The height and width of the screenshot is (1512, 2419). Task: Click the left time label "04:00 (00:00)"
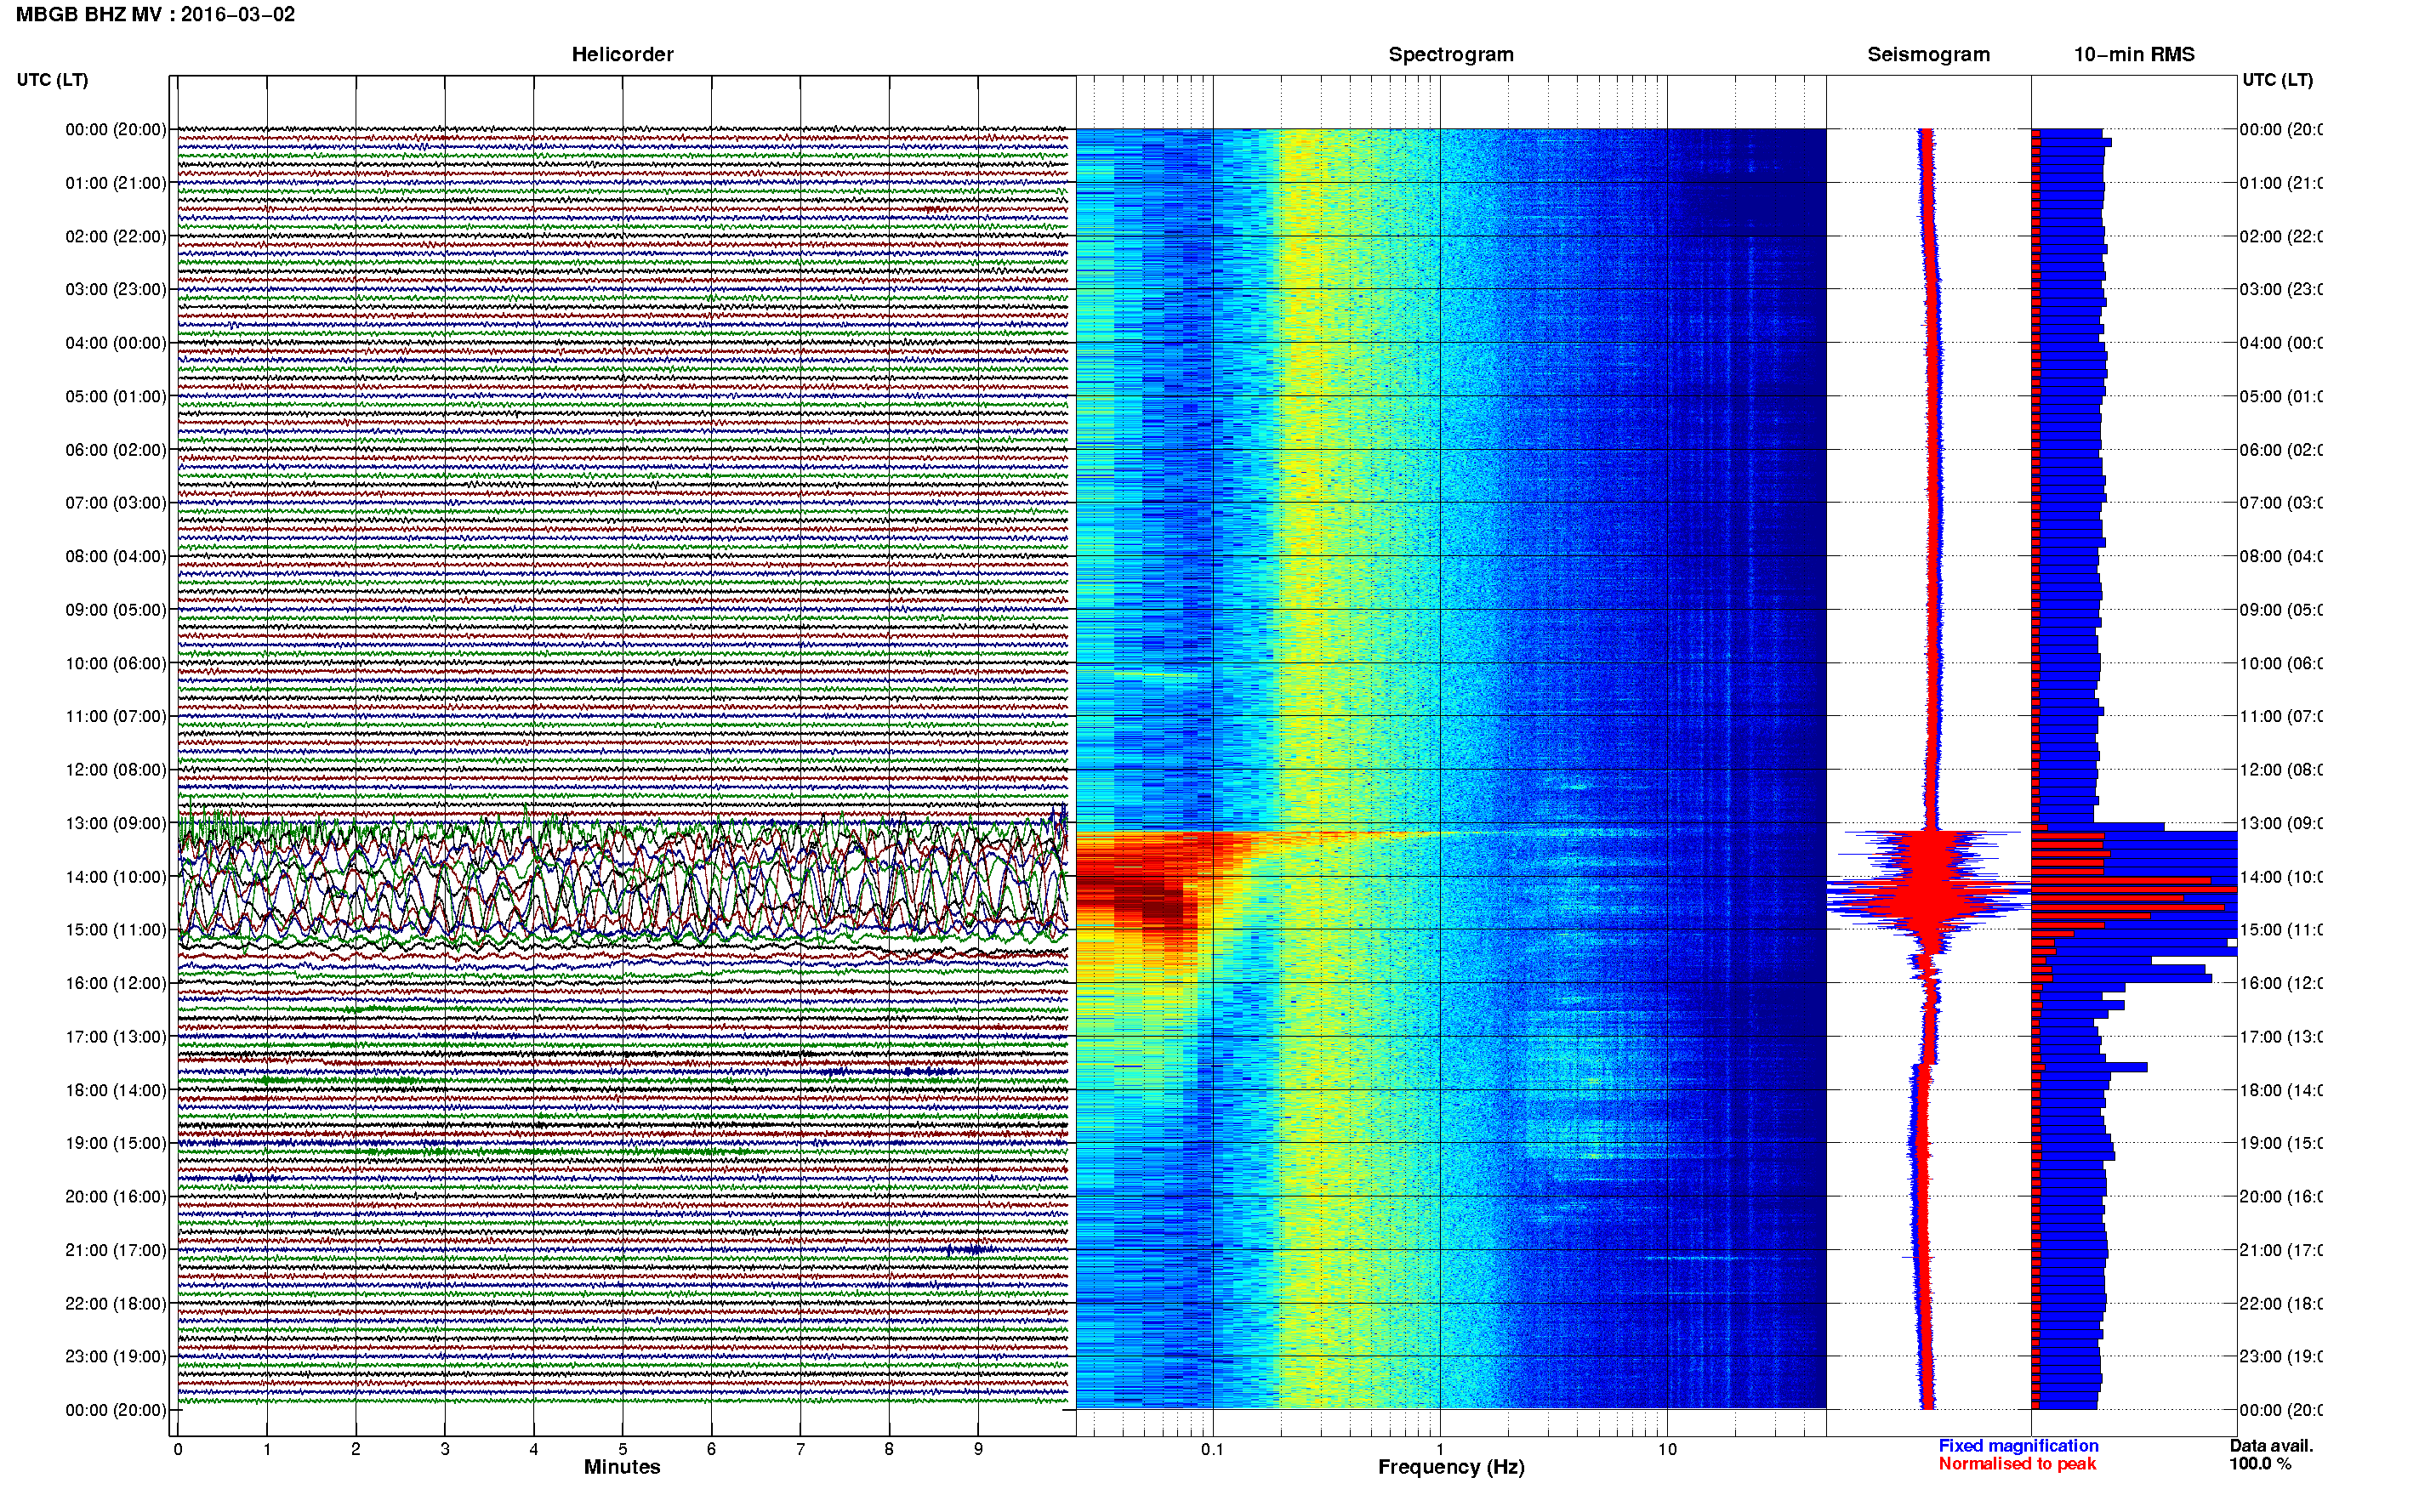point(116,343)
